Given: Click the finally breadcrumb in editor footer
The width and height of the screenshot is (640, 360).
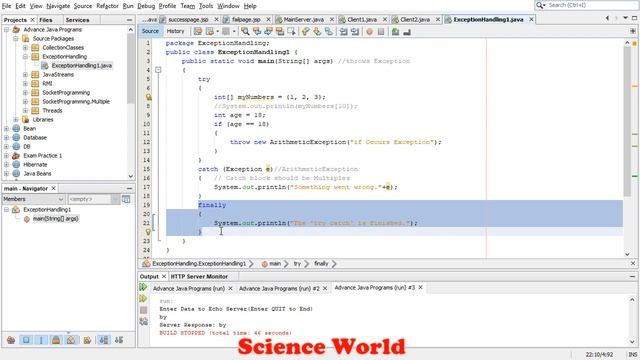Looking at the screenshot, I should (321, 264).
